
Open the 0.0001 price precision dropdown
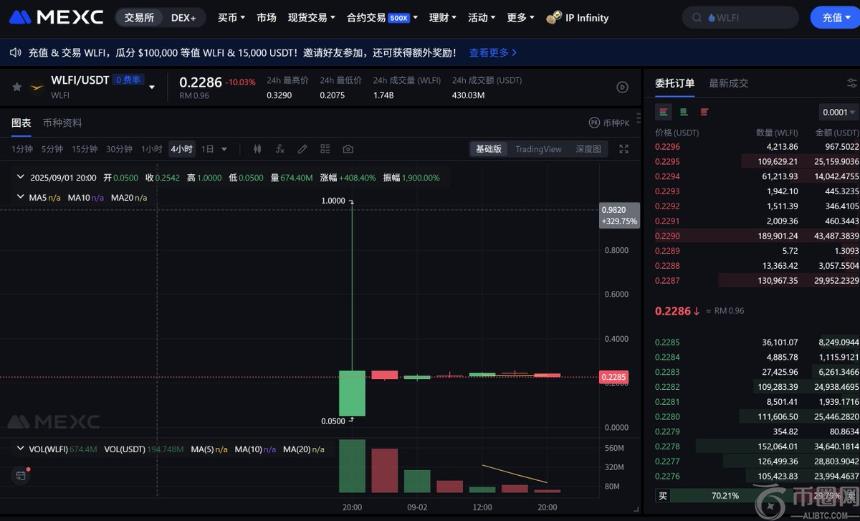click(x=838, y=112)
